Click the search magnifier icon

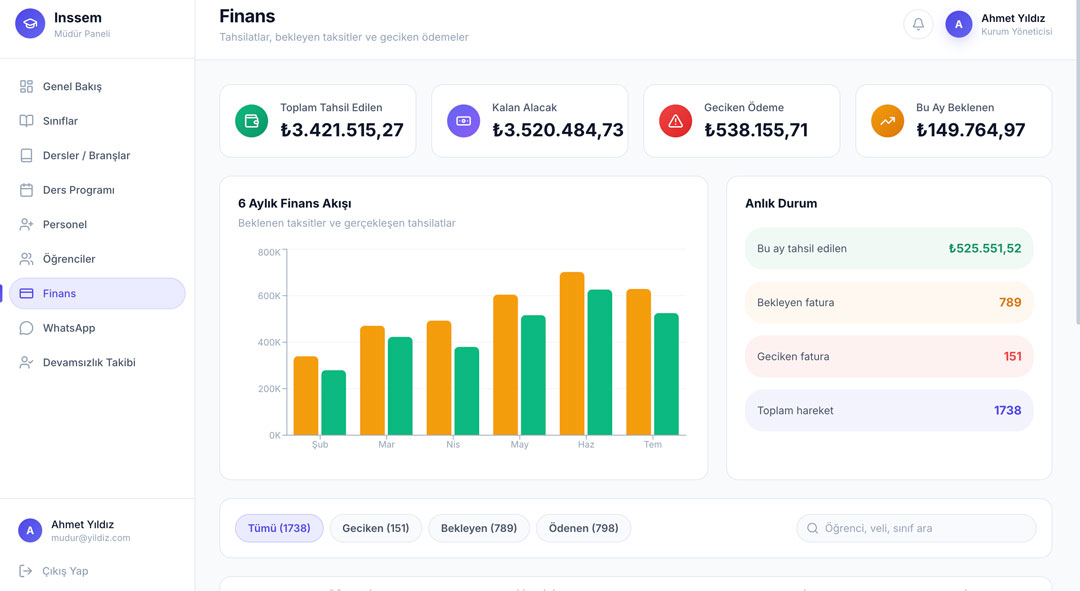(812, 528)
